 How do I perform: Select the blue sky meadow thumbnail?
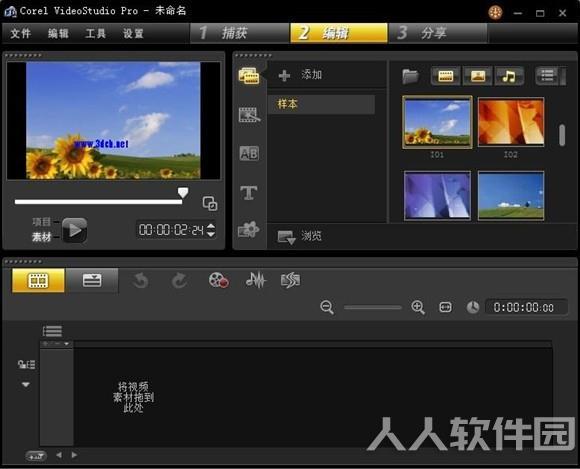(x=511, y=195)
